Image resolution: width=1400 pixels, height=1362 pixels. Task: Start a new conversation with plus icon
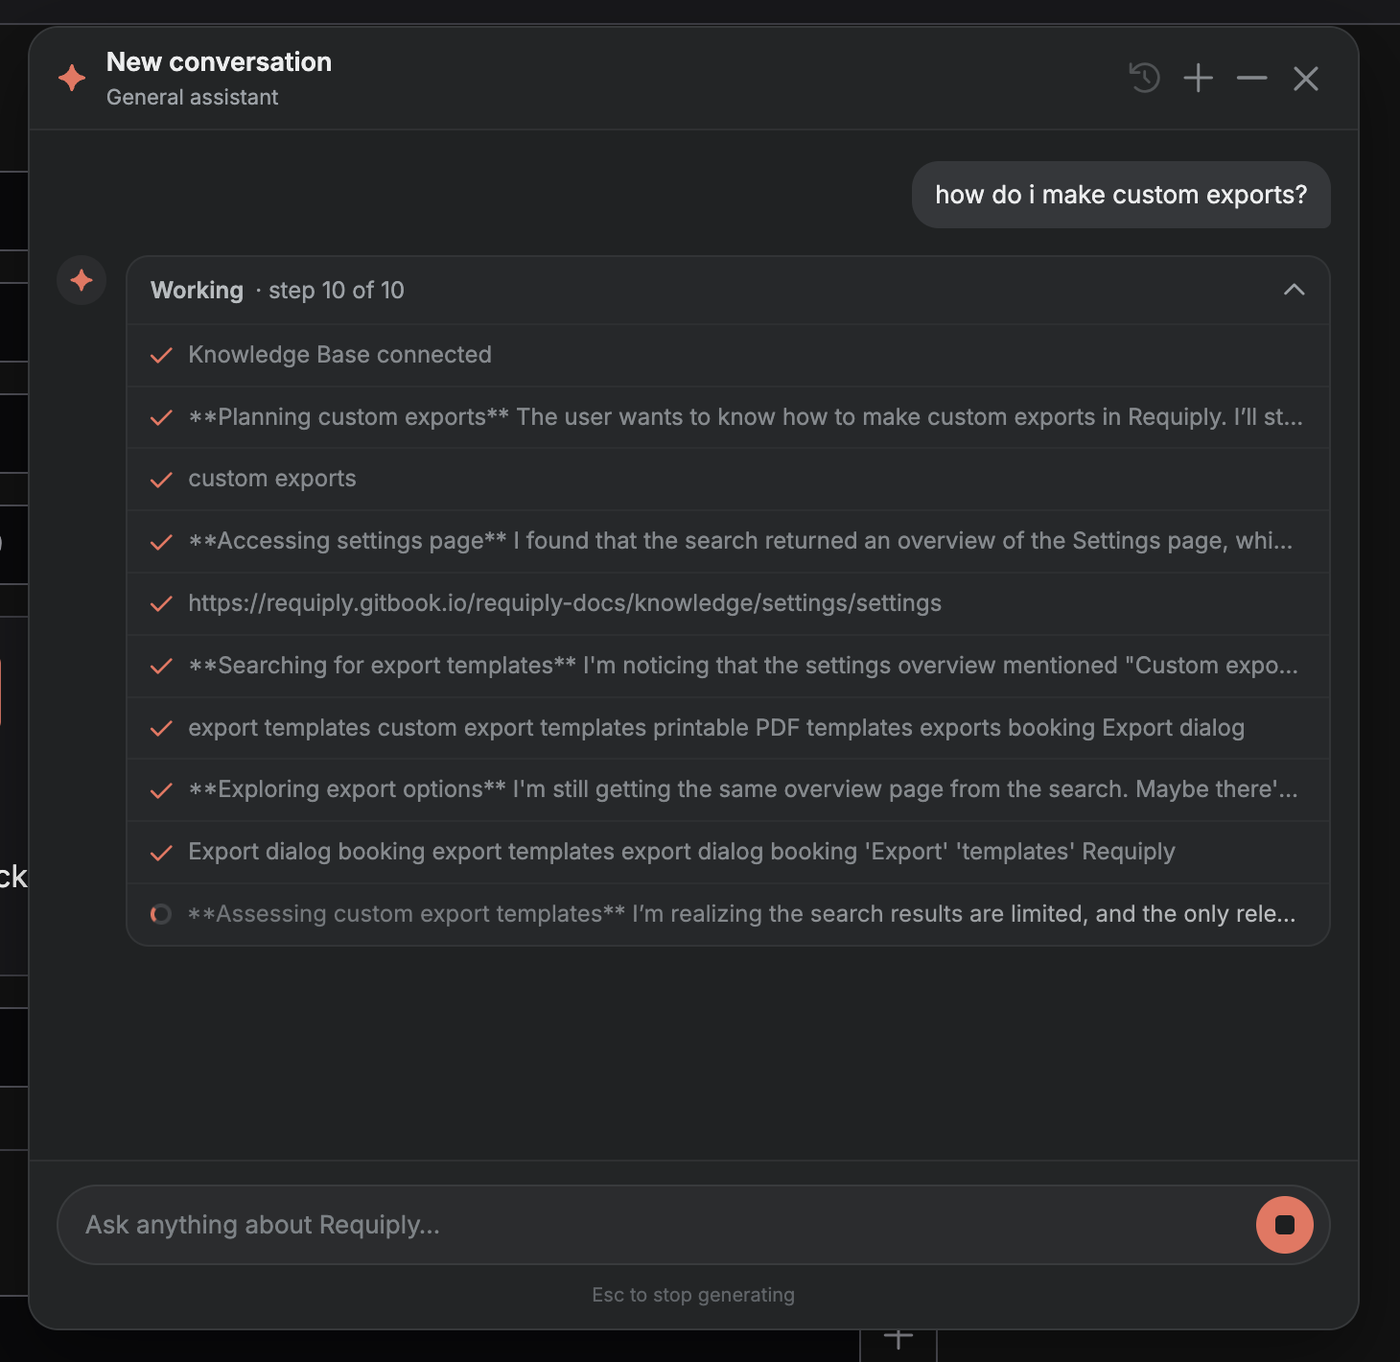pos(1198,78)
